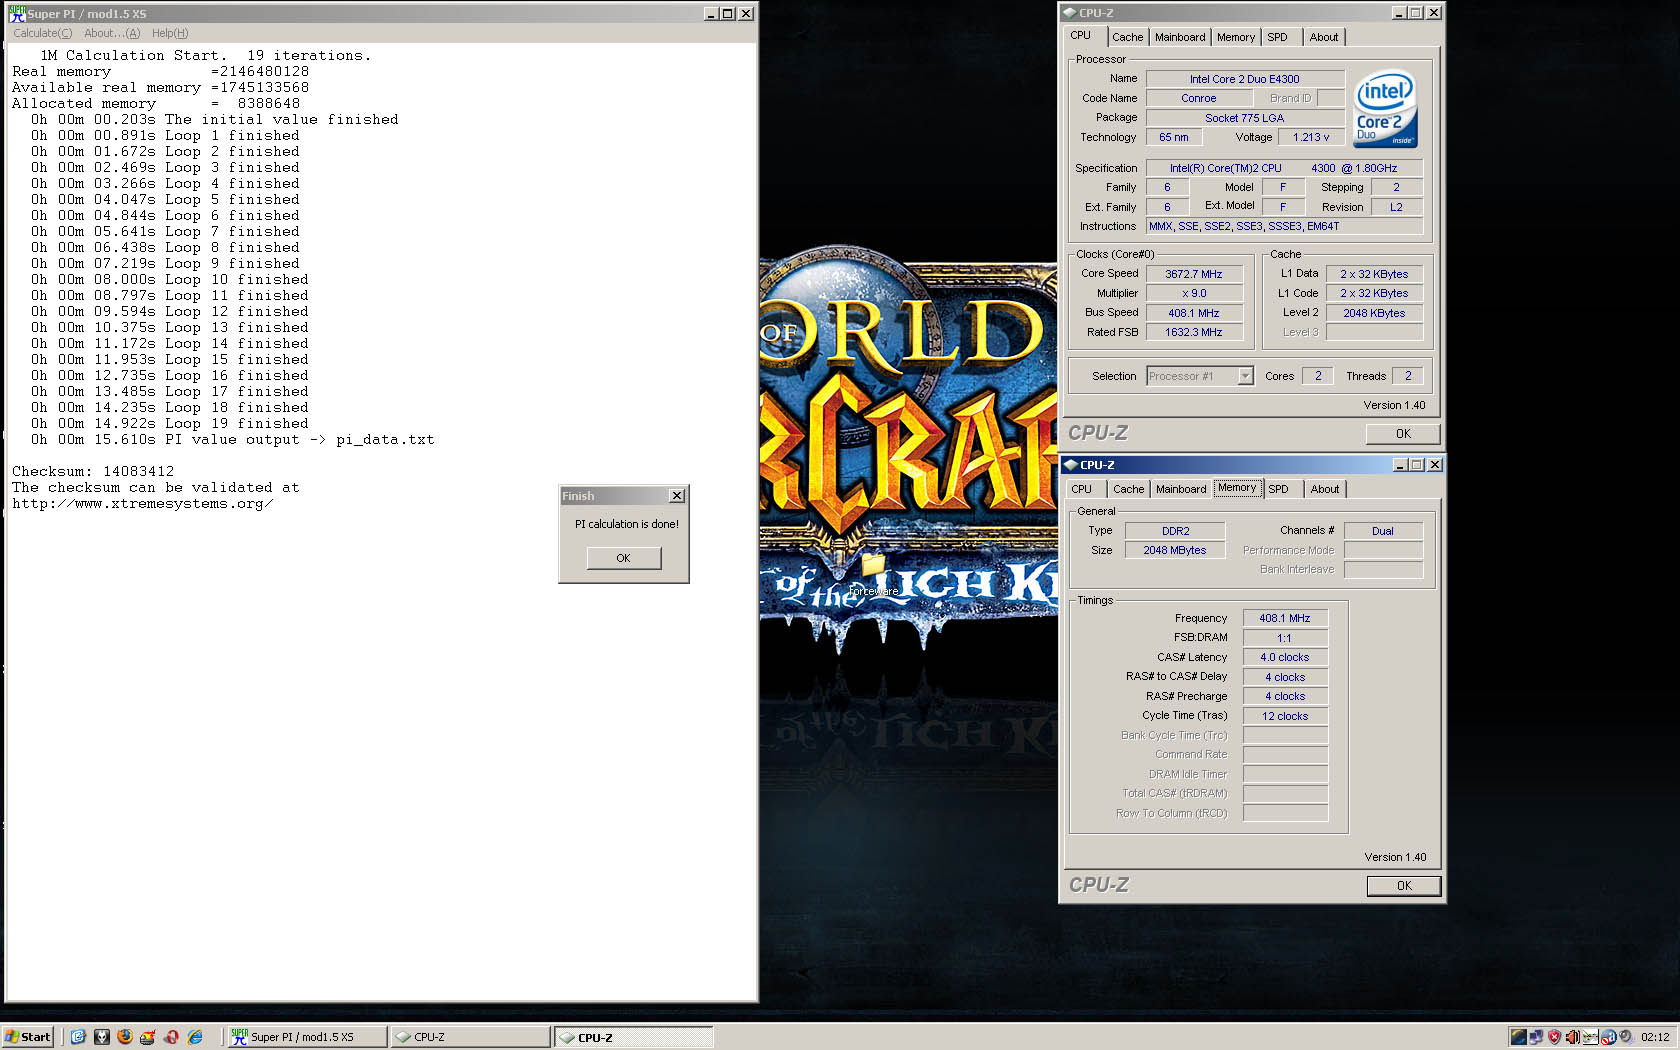Click the active CPU-Z taskbar button
The image size is (1680, 1050).
(x=633, y=1037)
